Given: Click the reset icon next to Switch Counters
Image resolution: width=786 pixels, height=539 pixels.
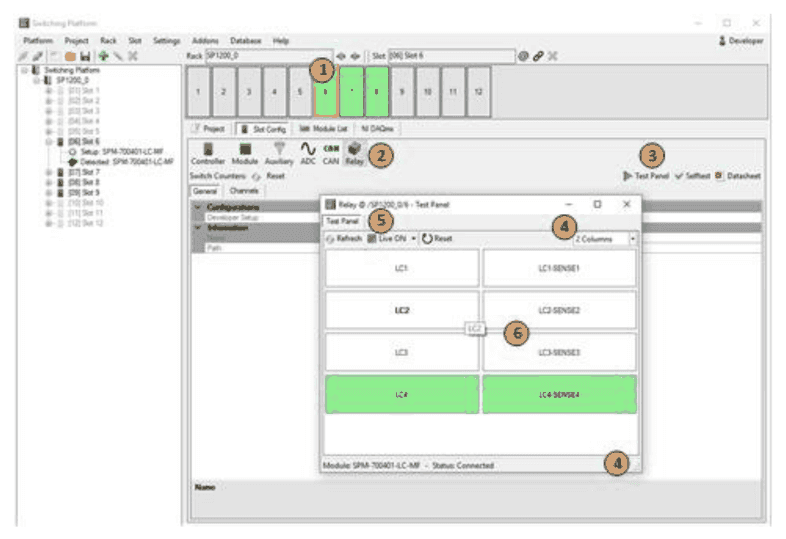Looking at the screenshot, I should (x=257, y=176).
